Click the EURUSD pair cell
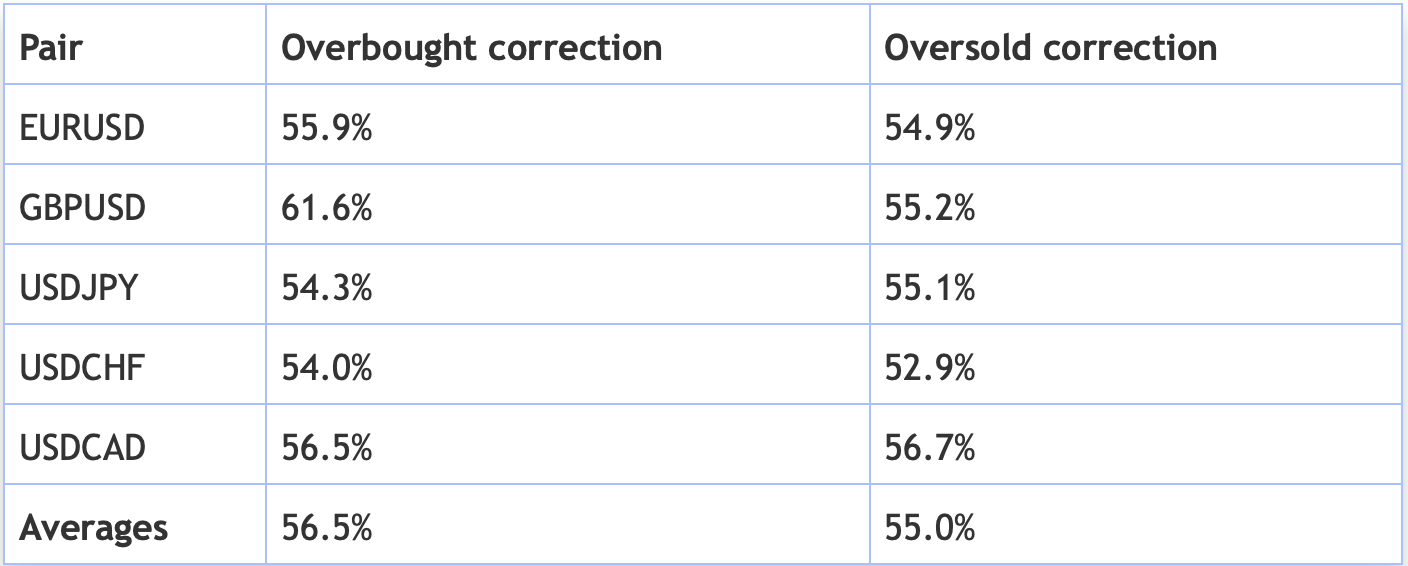 (82, 128)
